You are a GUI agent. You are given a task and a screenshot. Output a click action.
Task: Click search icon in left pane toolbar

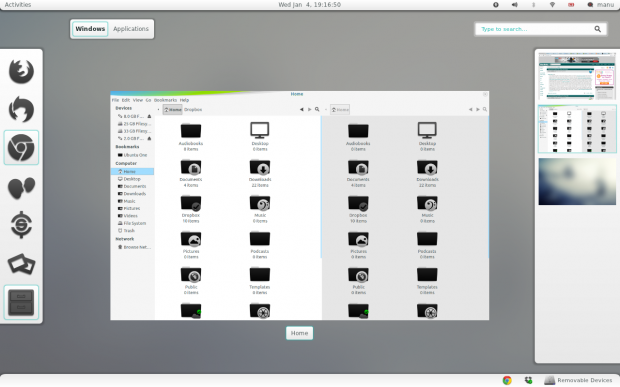point(317,109)
